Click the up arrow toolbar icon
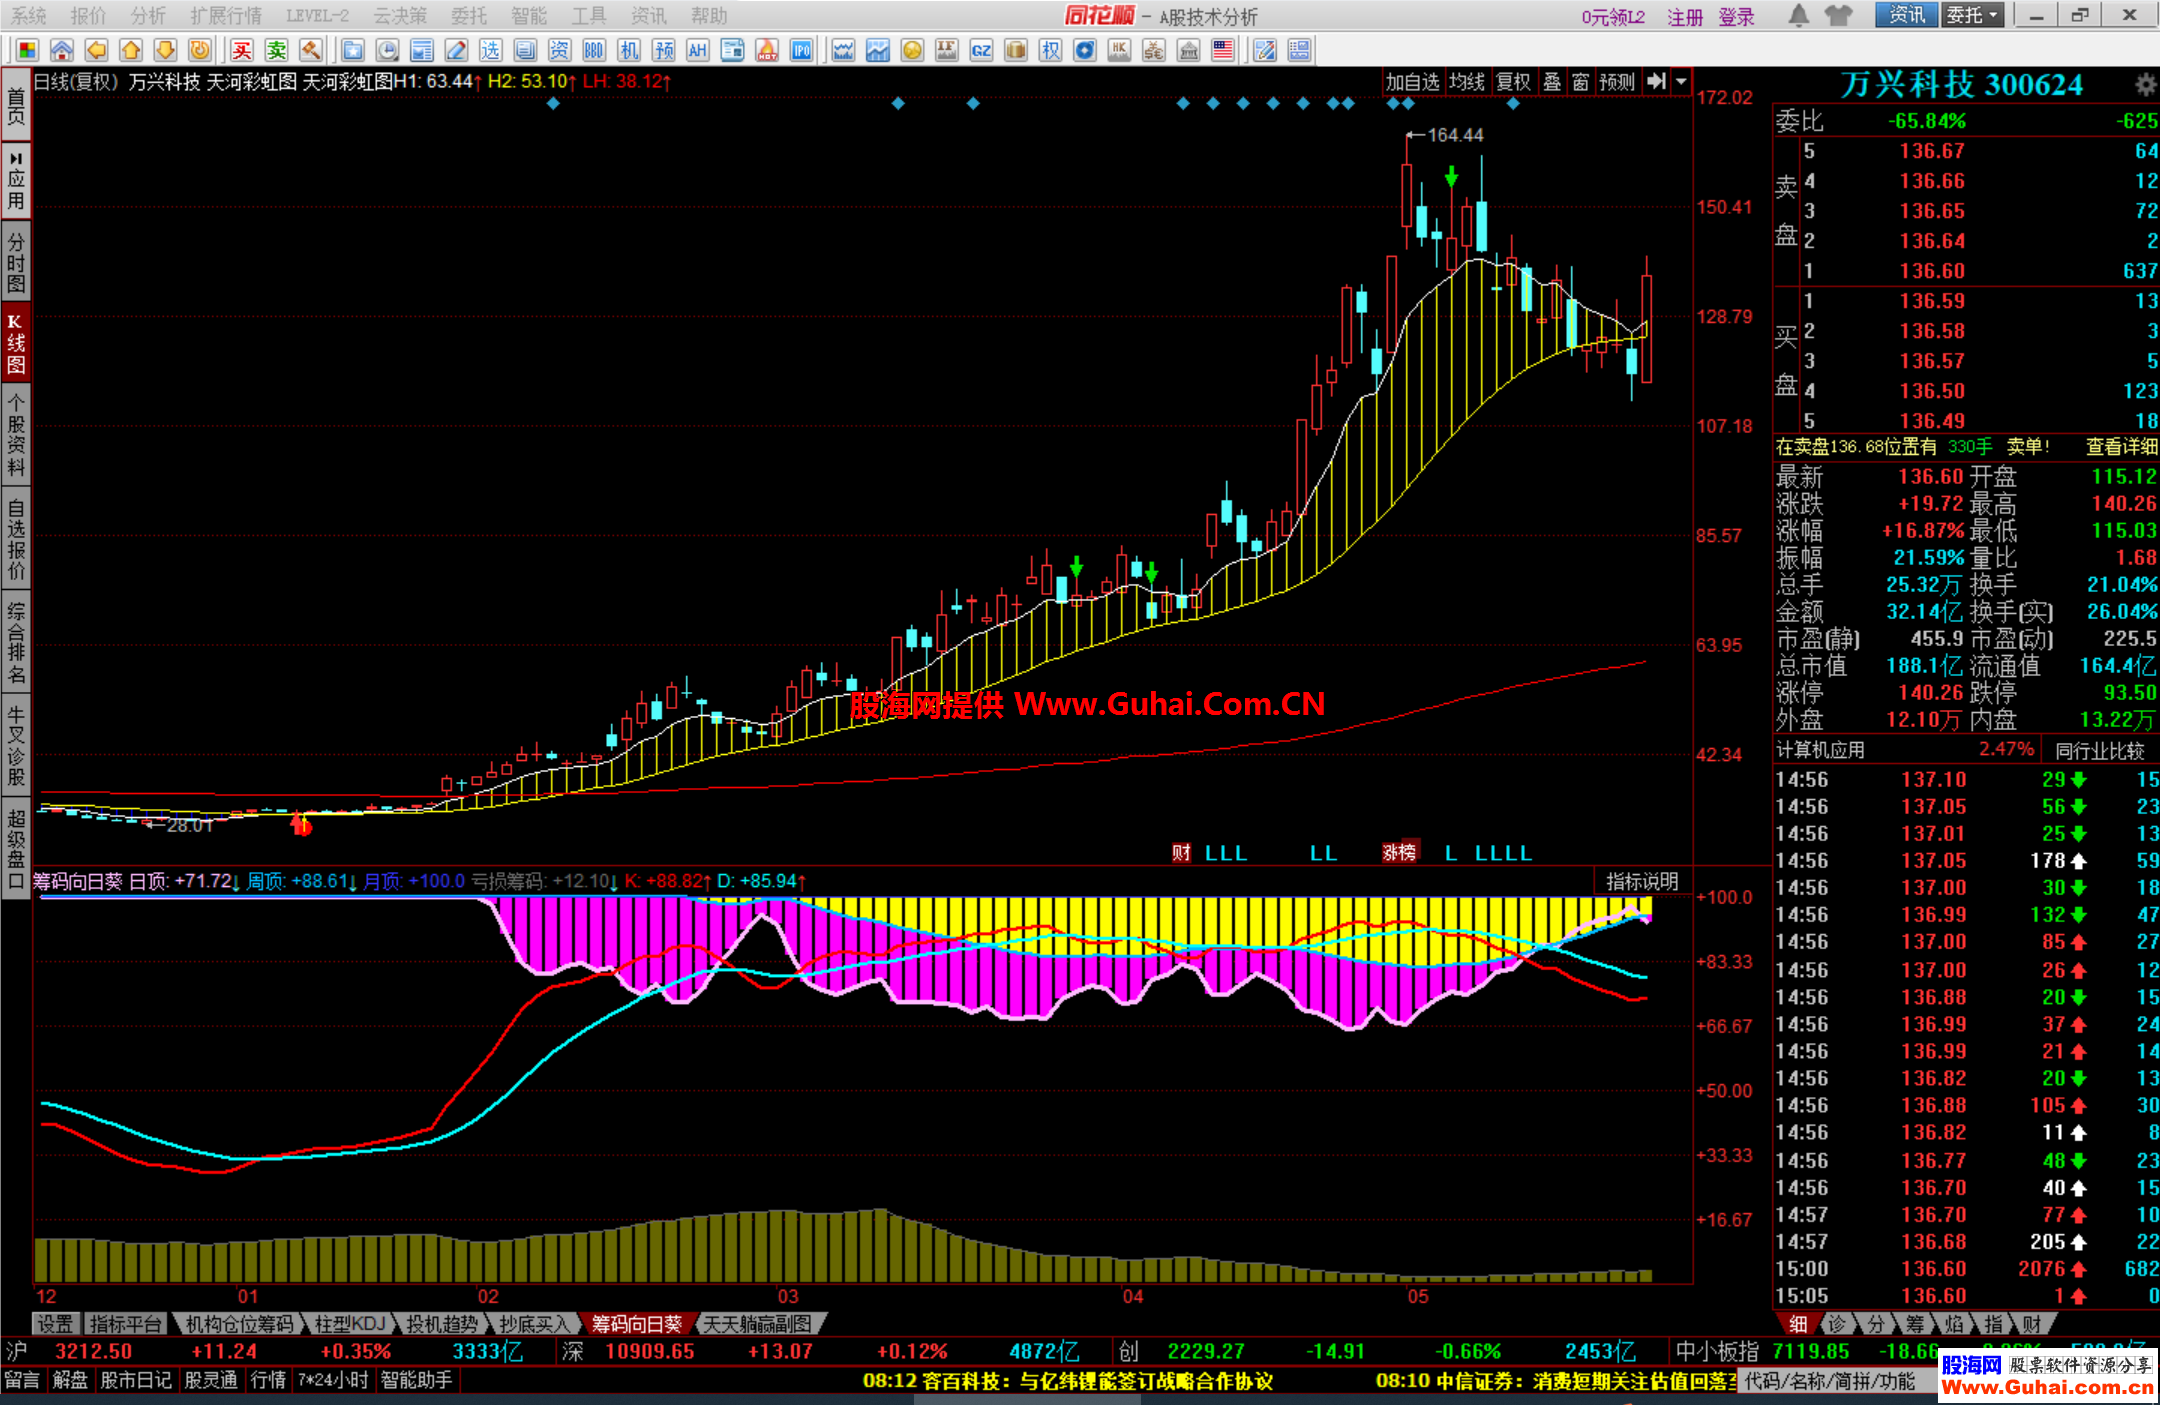This screenshot has height=1405, width=2160. 131,50
